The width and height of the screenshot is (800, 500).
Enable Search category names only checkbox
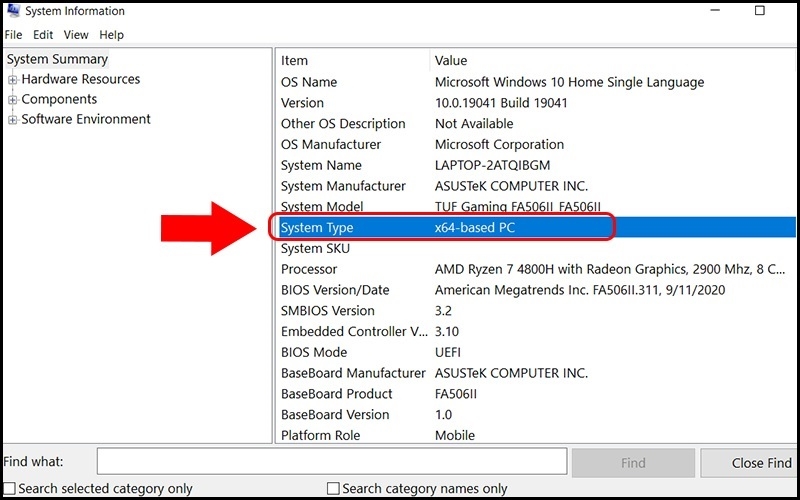pyautogui.click(x=333, y=489)
